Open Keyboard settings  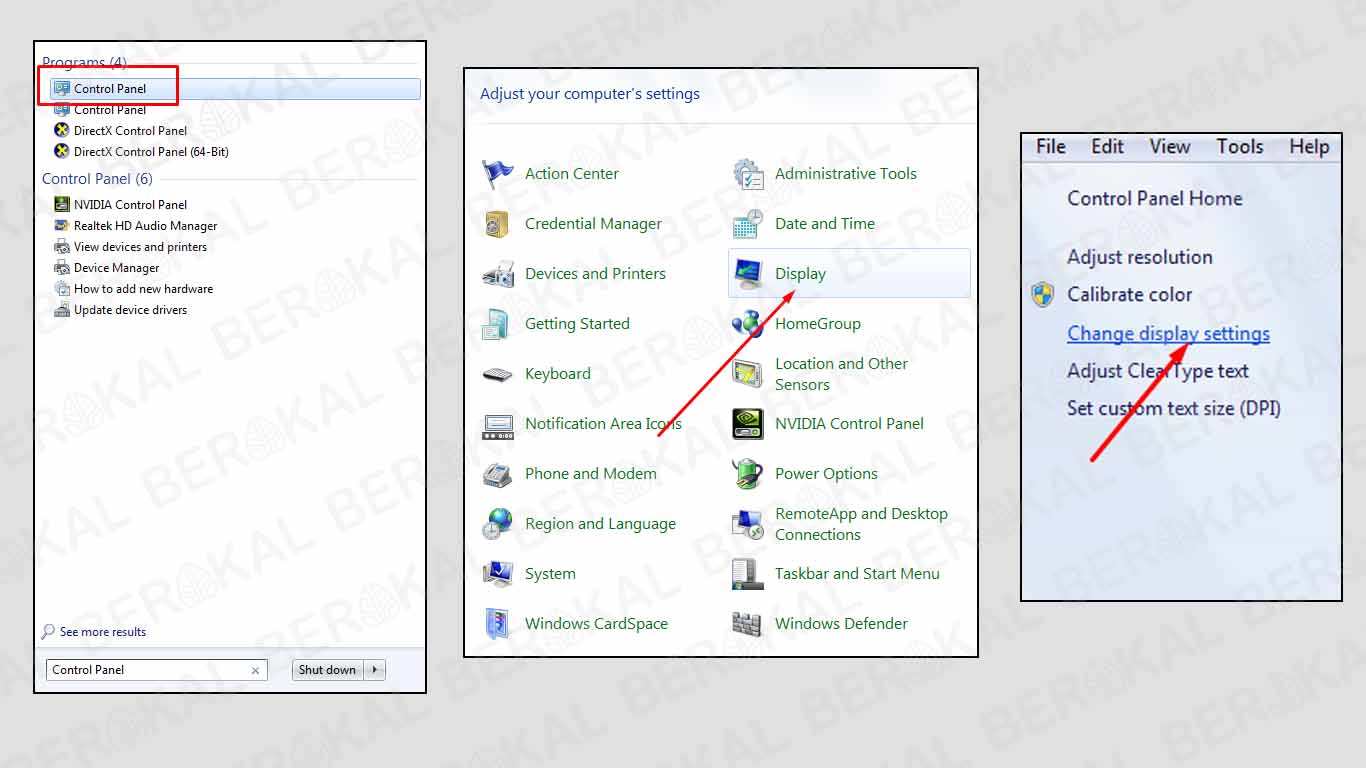(x=557, y=373)
